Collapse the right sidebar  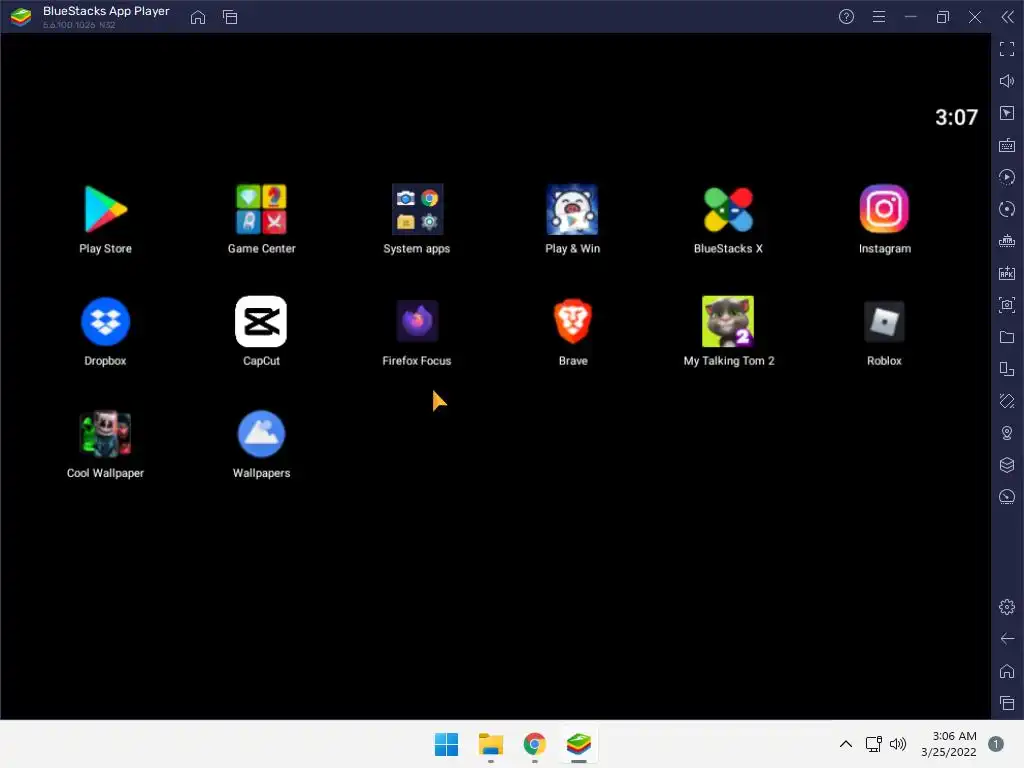(1008, 17)
